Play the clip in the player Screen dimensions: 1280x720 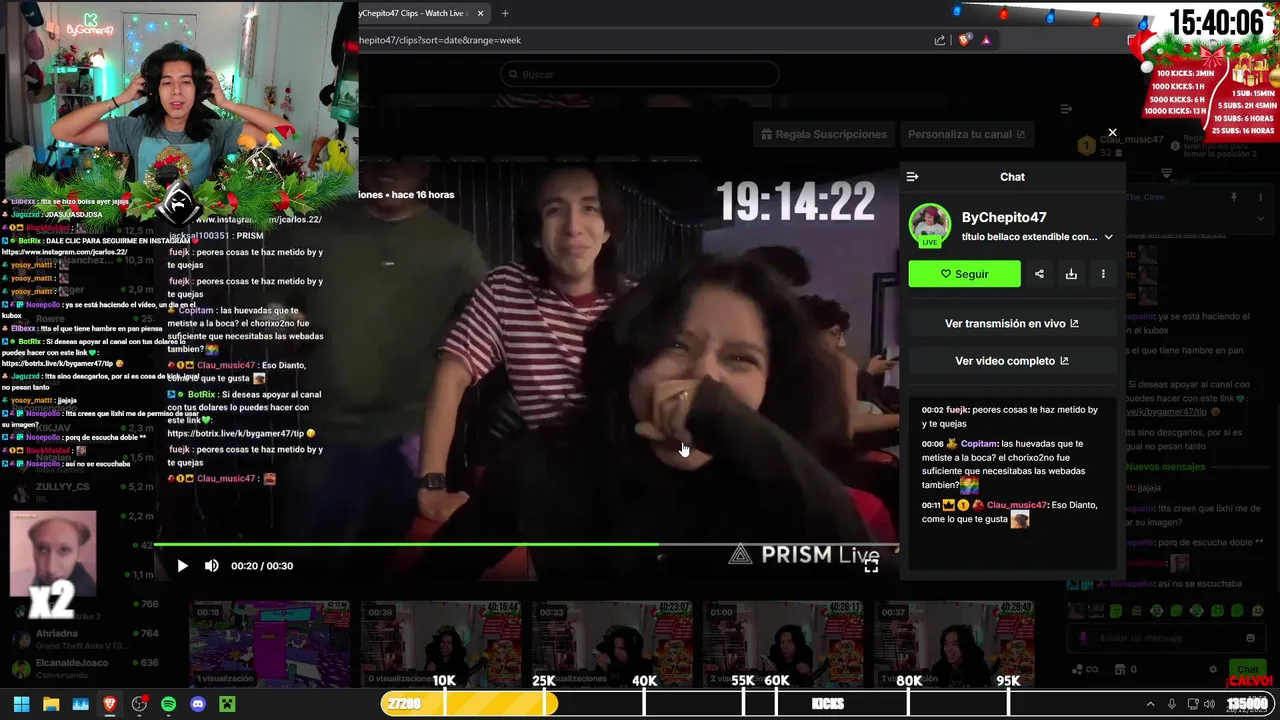coord(182,566)
